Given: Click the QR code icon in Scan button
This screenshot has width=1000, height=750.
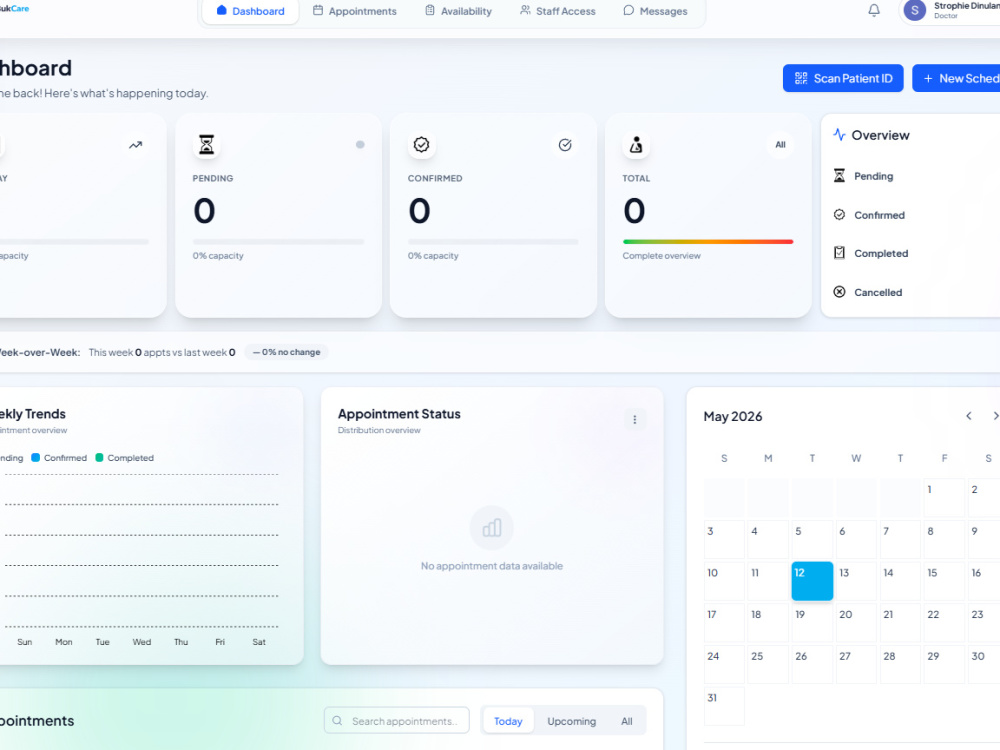Looking at the screenshot, I should 801,78.
